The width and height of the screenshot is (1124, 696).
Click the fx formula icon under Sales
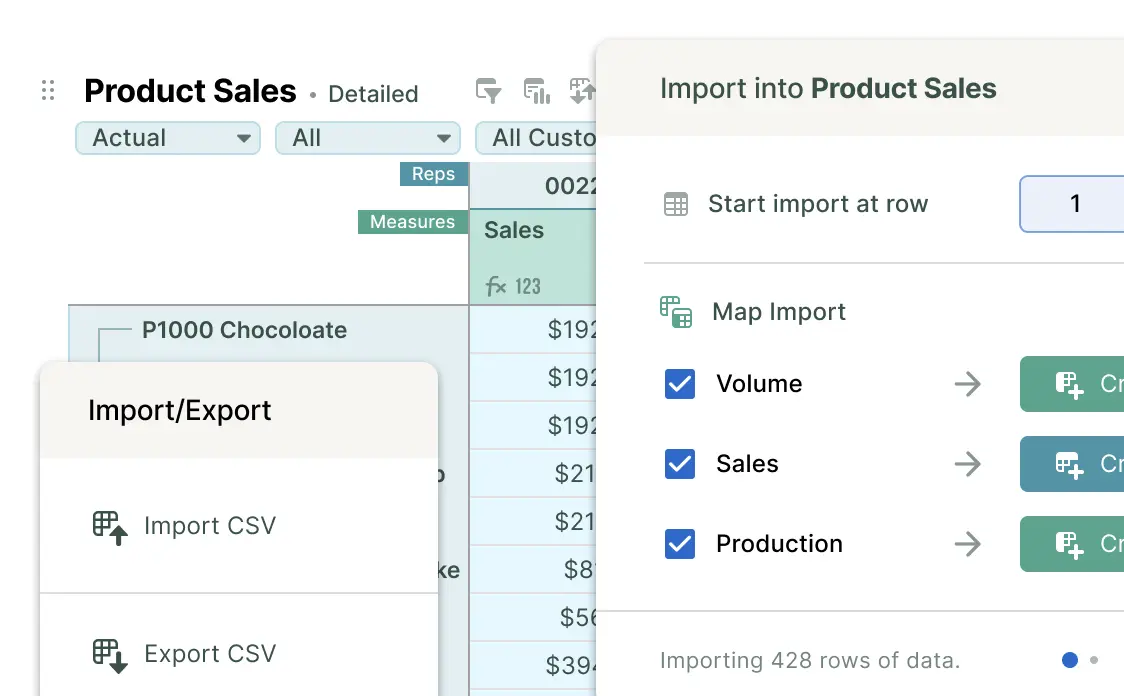(x=496, y=287)
